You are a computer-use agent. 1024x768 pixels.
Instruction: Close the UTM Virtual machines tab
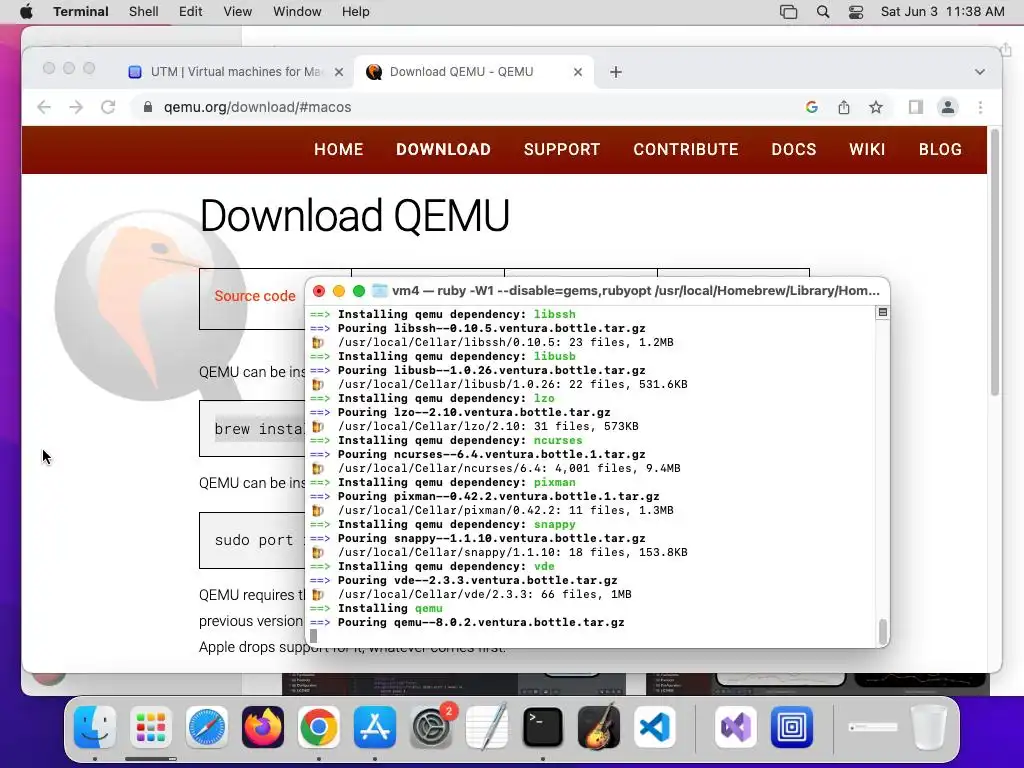tap(339, 72)
